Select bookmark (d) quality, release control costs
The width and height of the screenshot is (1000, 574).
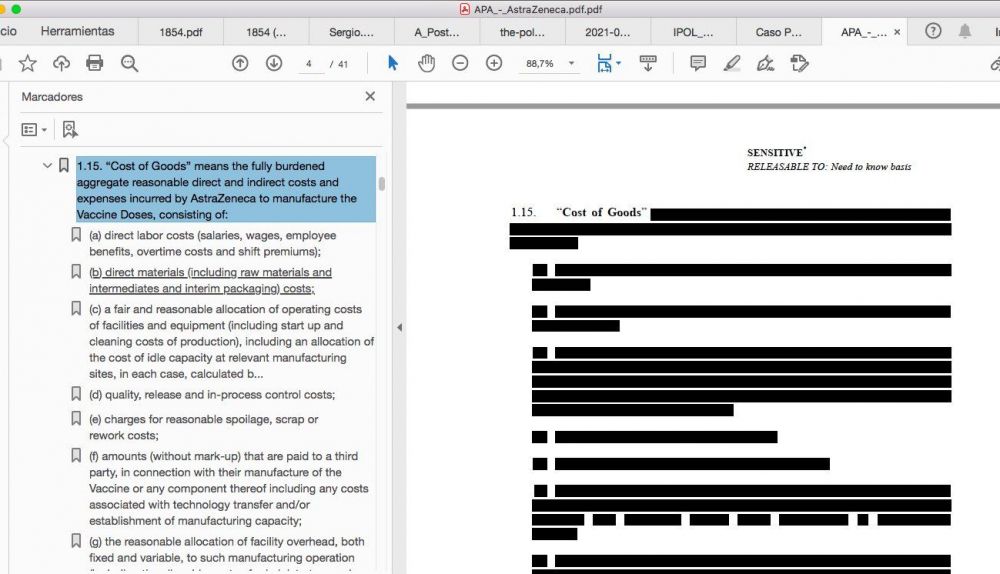point(212,395)
